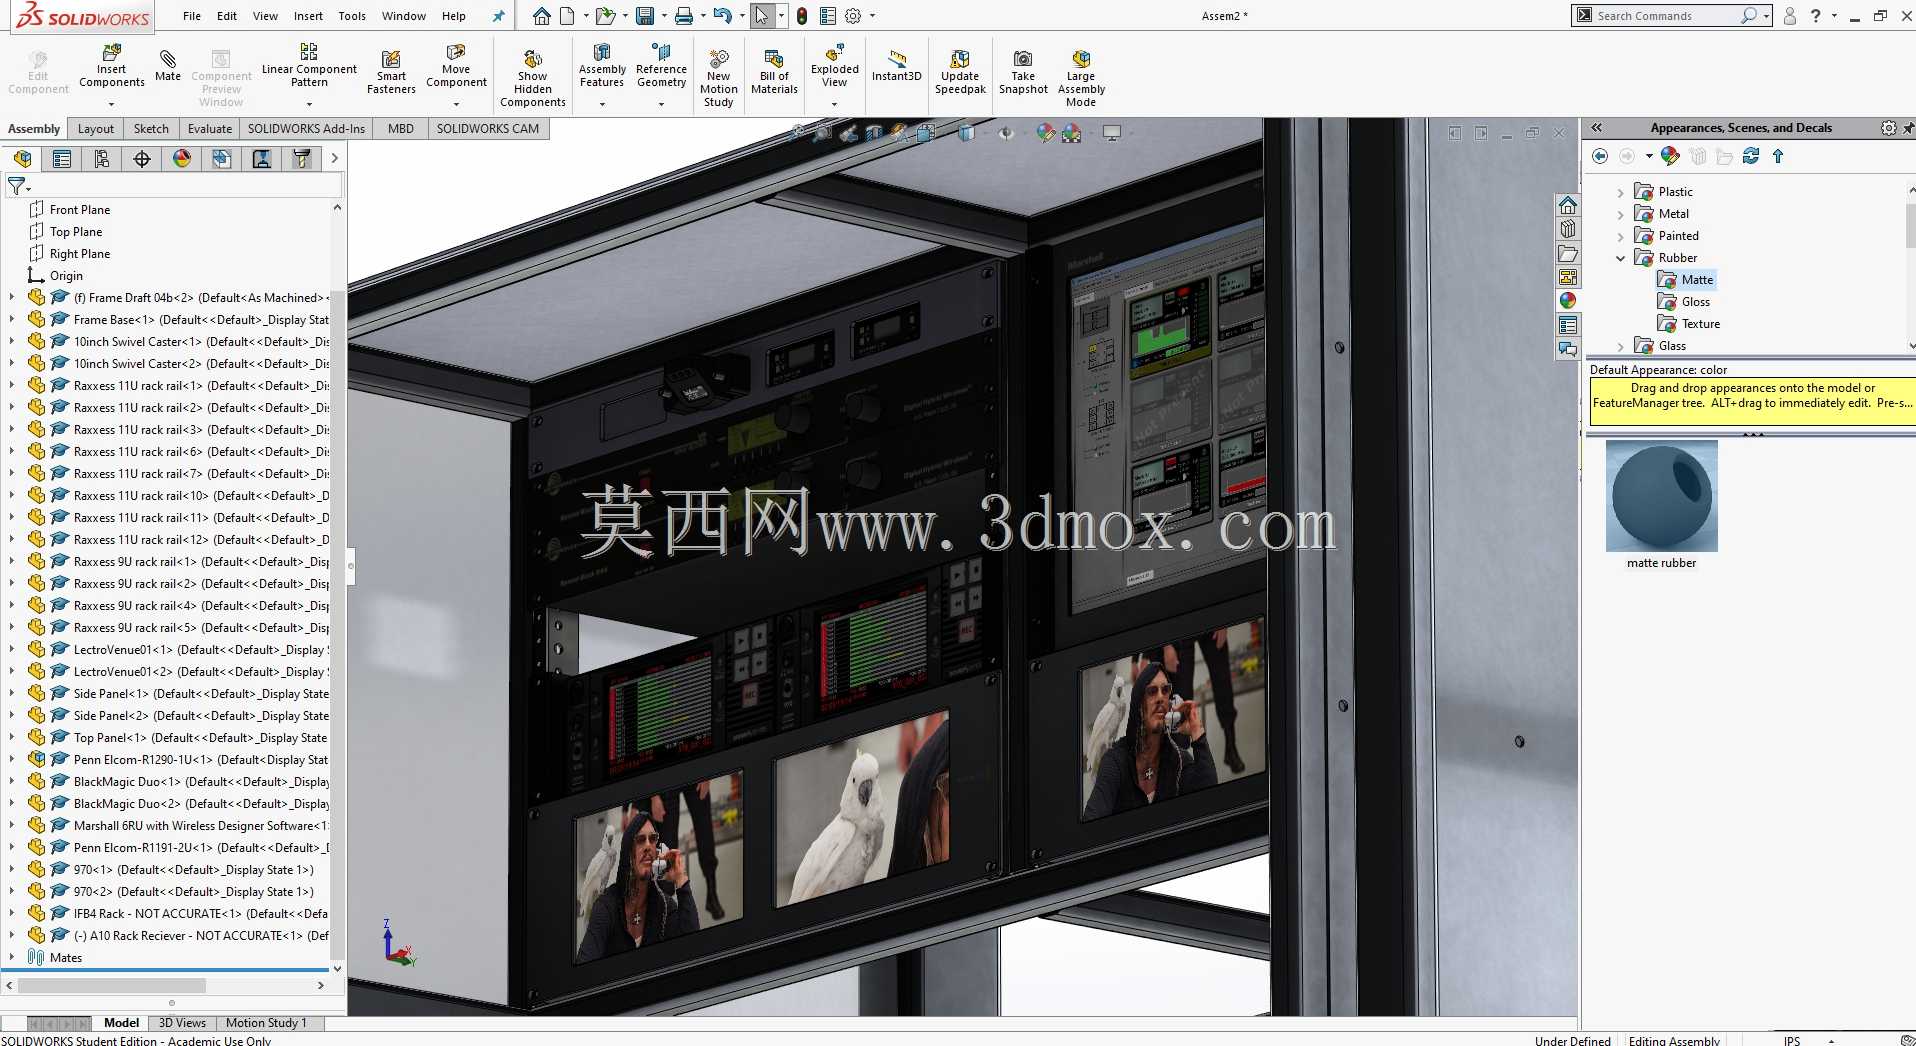Go back in Appearances panel
1916x1046 pixels.
click(1600, 156)
